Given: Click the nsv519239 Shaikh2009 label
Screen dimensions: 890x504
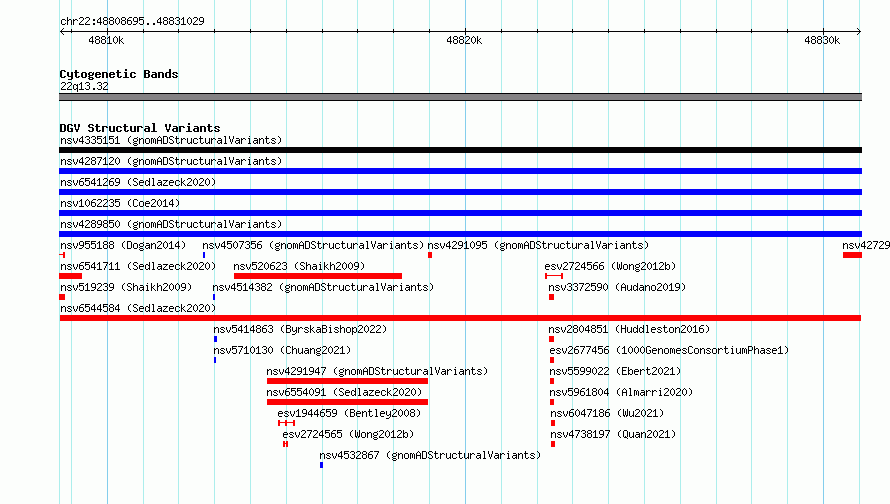Looking at the screenshot, I should [126, 287].
